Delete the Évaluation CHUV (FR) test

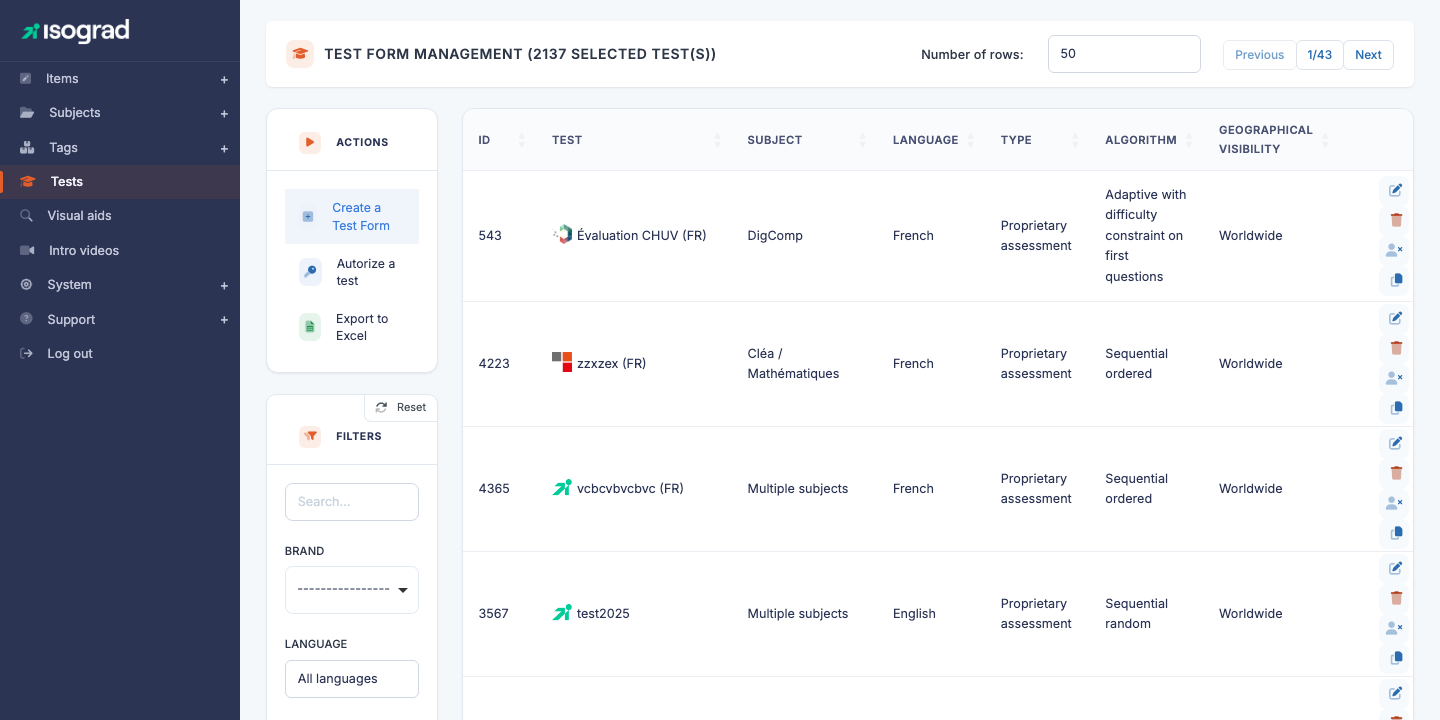[x=1396, y=220]
